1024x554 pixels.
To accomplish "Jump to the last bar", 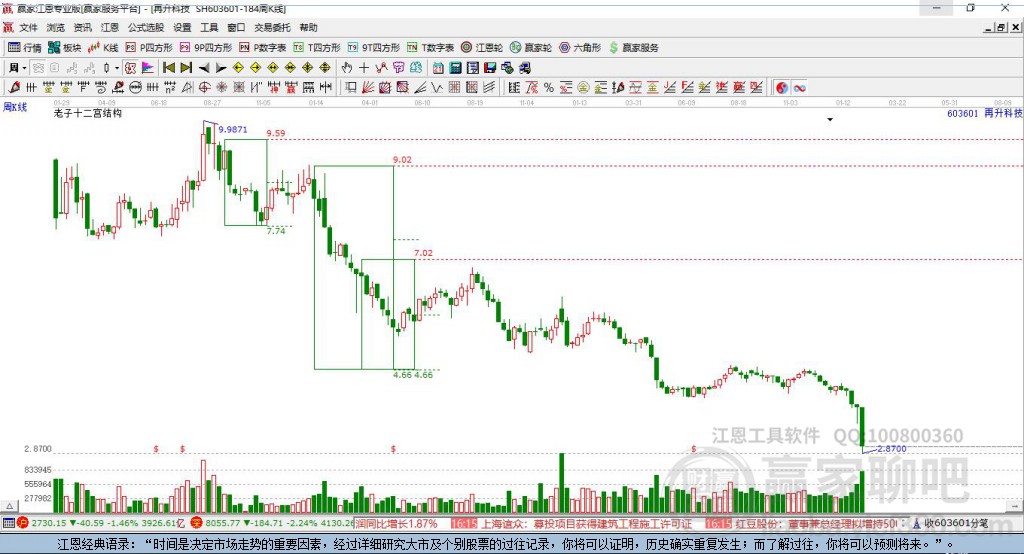I will (x=186, y=68).
